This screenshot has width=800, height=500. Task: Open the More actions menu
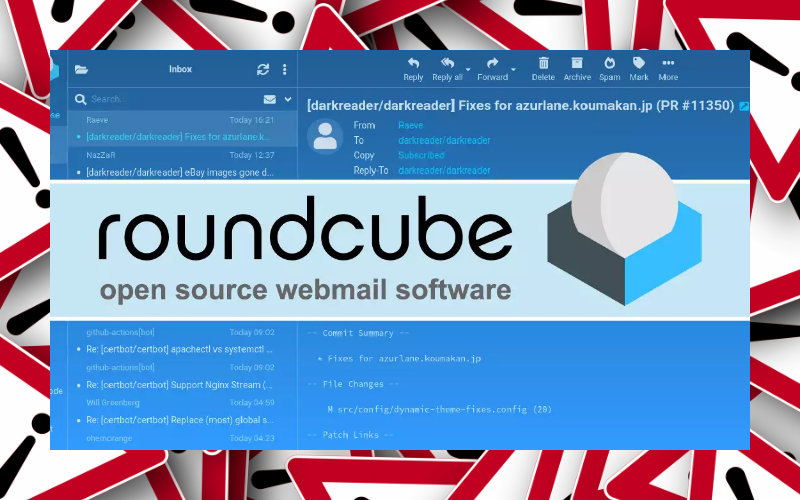[x=668, y=63]
